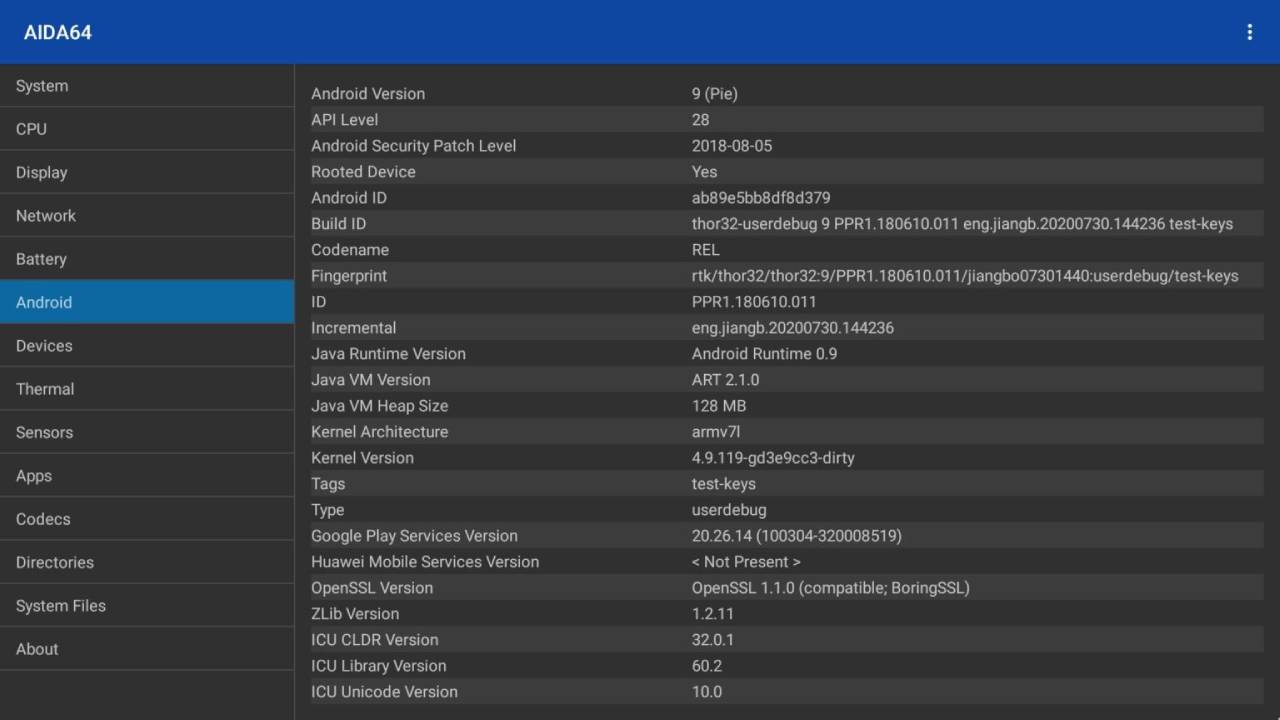Select Java Runtime Version label
This screenshot has width=1280, height=720.
(388, 354)
